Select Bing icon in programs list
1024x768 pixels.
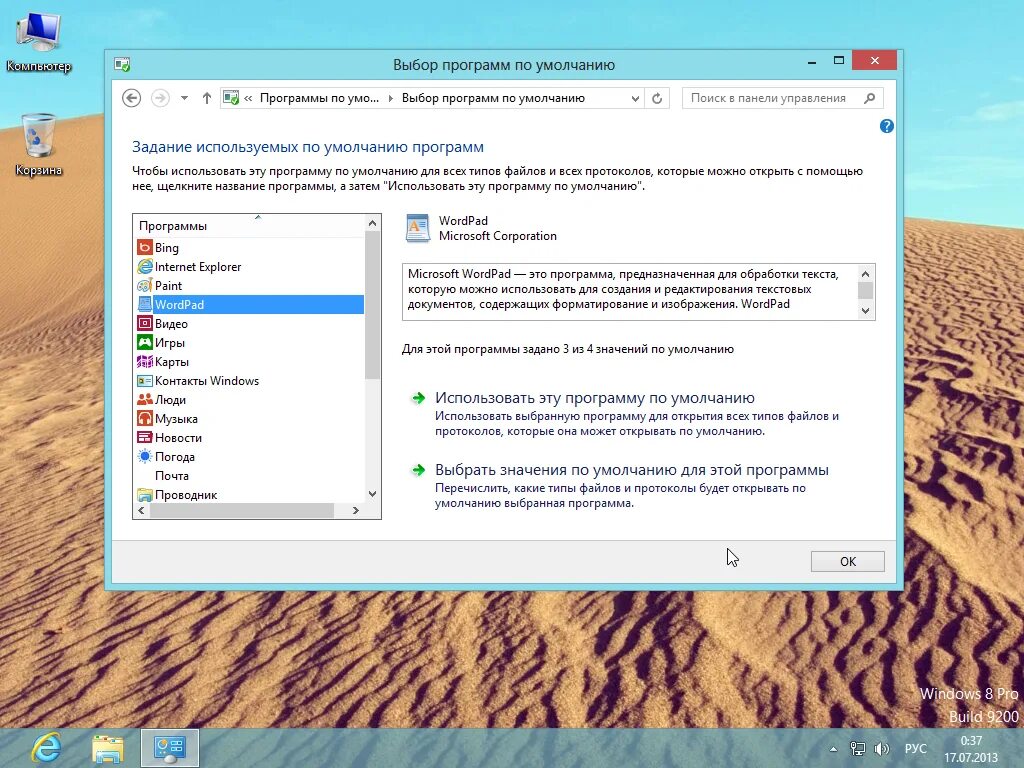coord(144,248)
